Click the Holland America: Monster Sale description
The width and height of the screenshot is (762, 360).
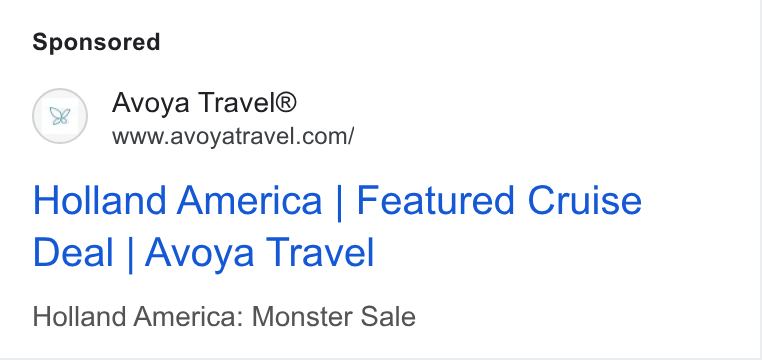coord(224,317)
